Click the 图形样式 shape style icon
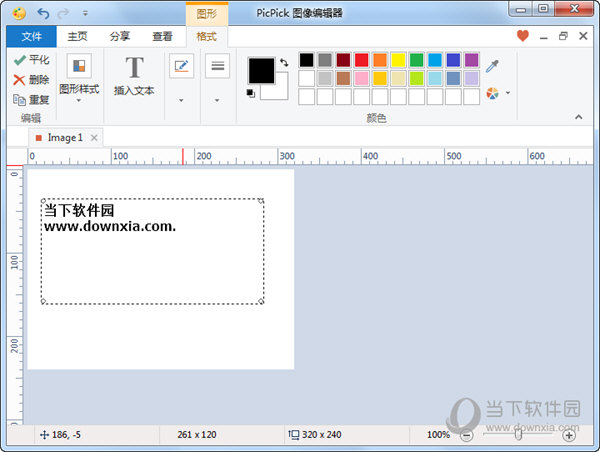 click(x=79, y=66)
